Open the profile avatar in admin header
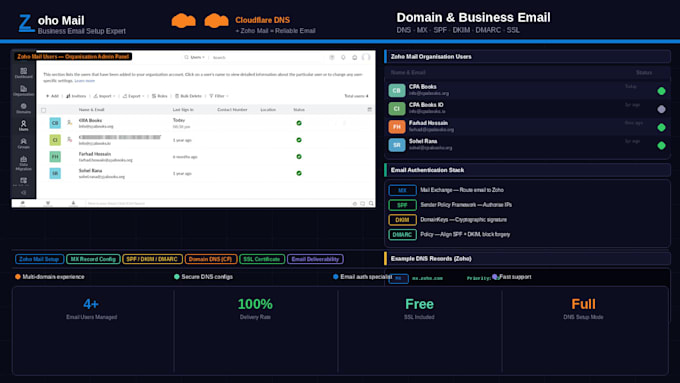Viewport: 680px width, 383px height. tap(366, 57)
